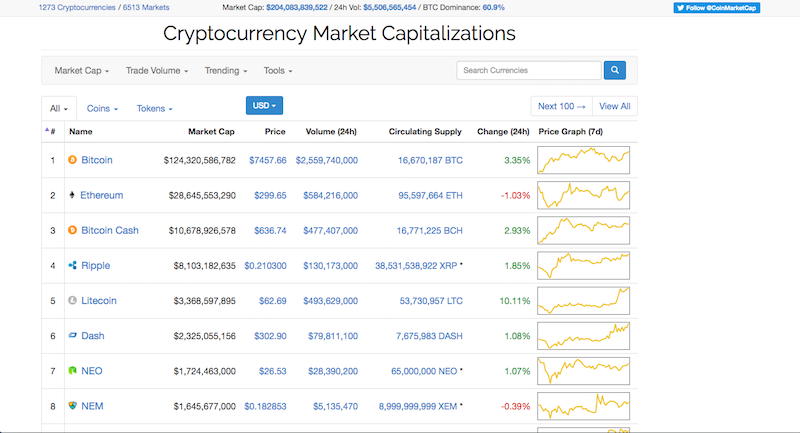Open the Dash currency link
Screen dimensions: 800x433
[93, 336]
